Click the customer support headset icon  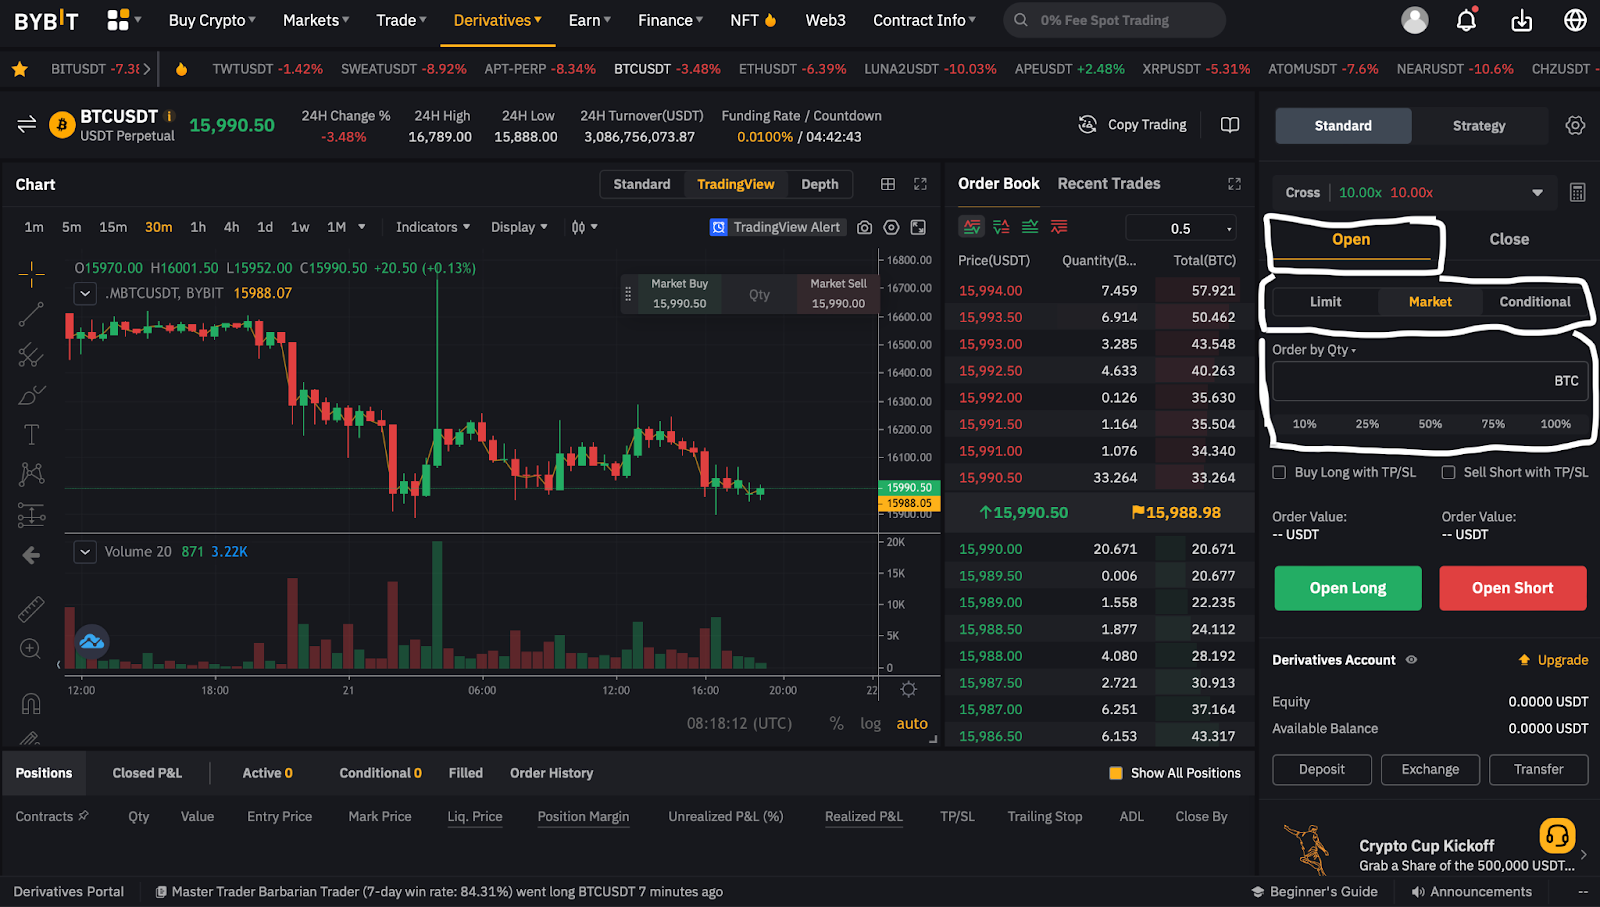pyautogui.click(x=1557, y=835)
